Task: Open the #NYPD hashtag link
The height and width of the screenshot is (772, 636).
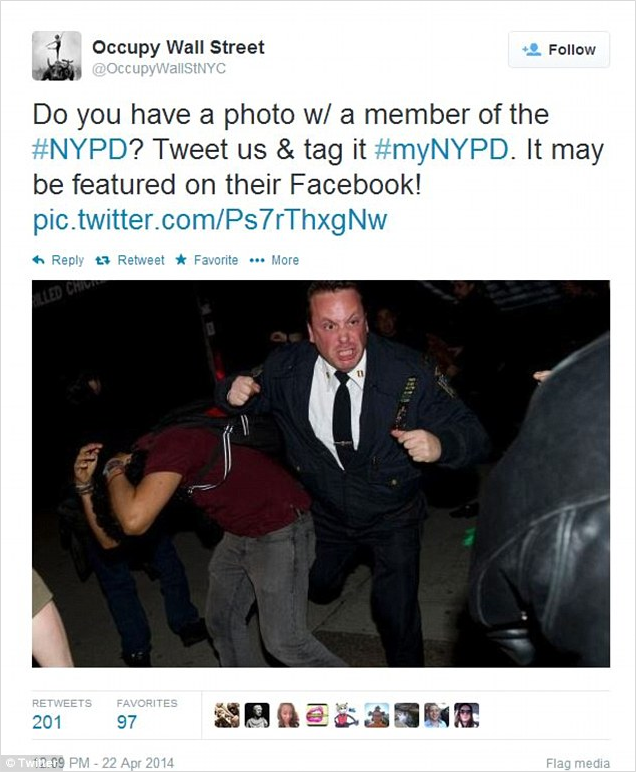Action: (80, 151)
